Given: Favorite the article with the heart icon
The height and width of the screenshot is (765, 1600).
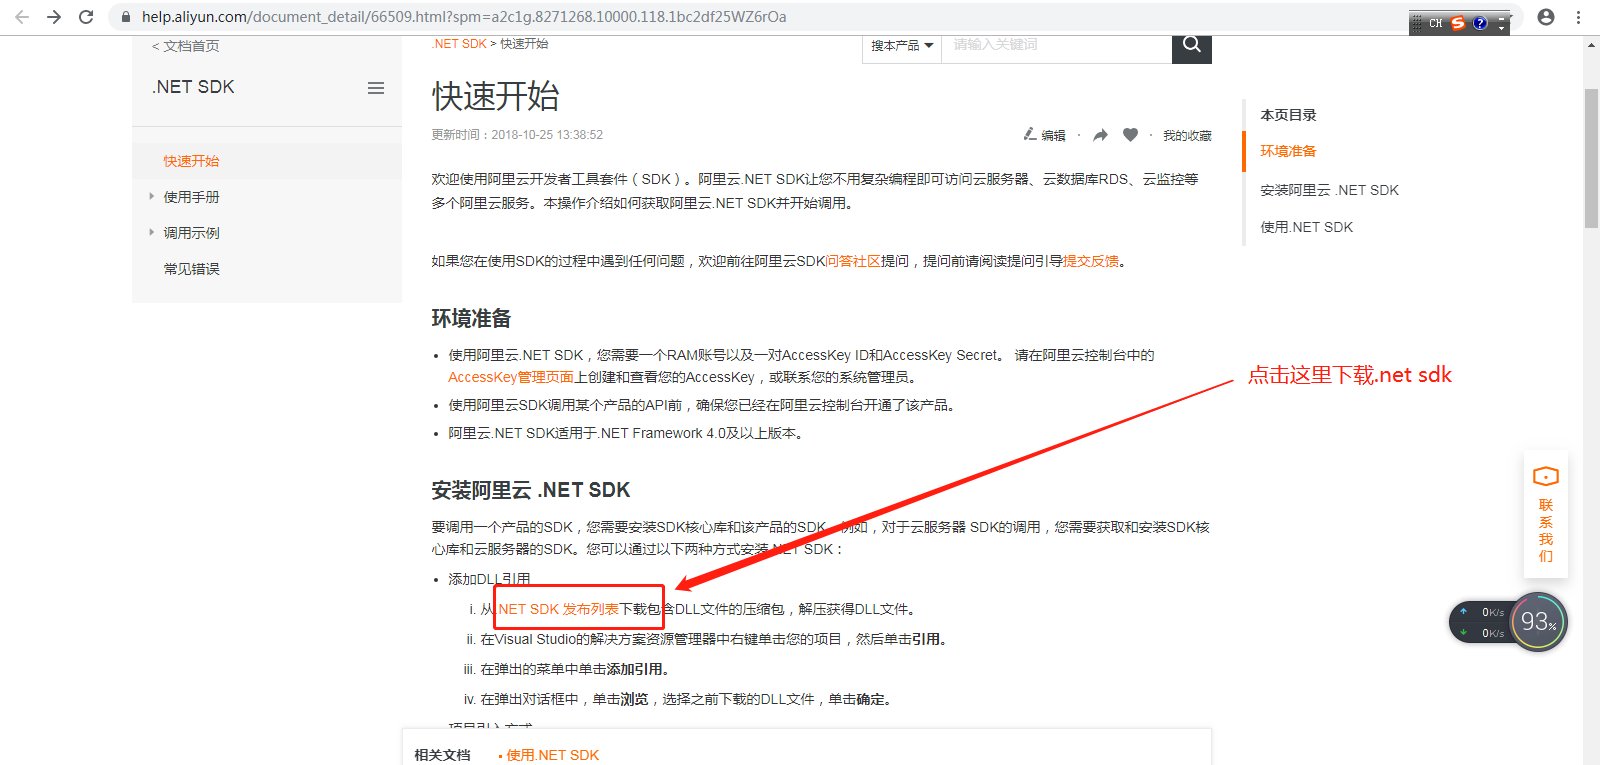Looking at the screenshot, I should 1130,135.
